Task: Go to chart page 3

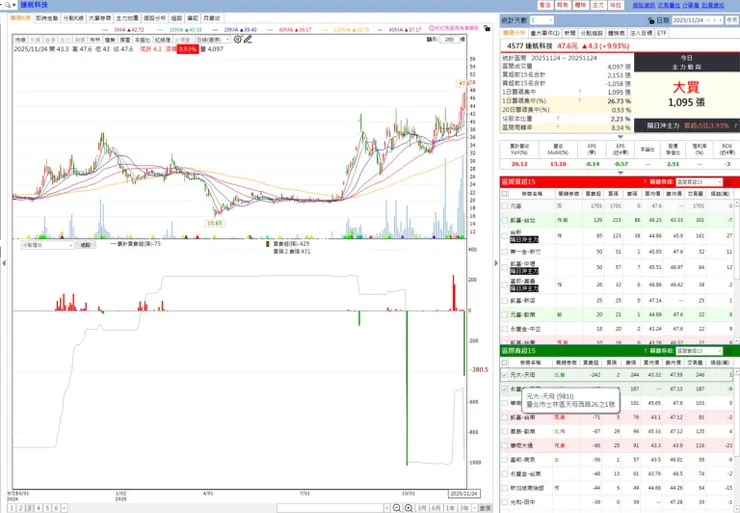Action: [x=30, y=508]
